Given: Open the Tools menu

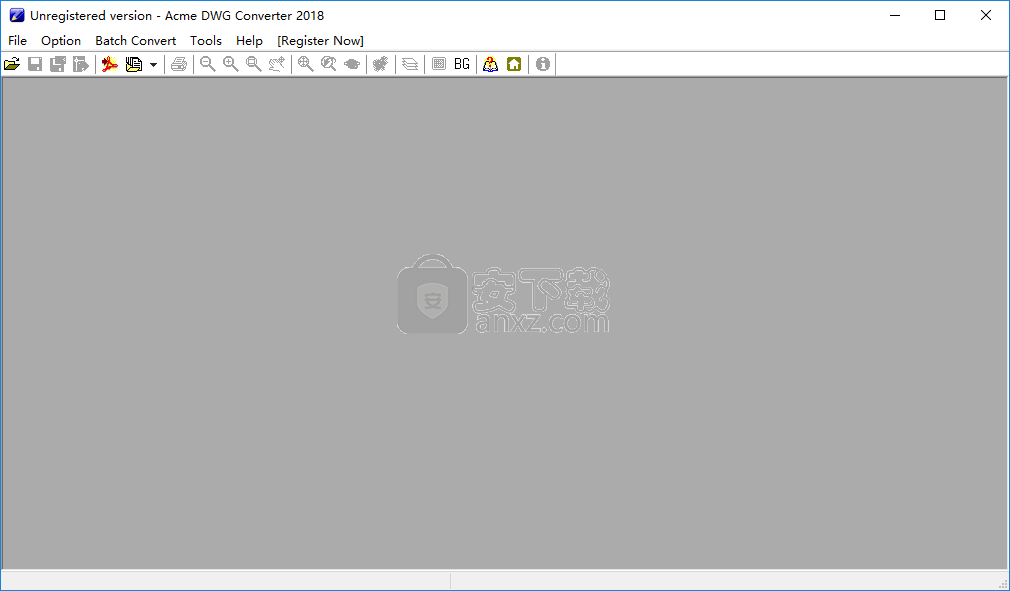Looking at the screenshot, I should tap(206, 41).
